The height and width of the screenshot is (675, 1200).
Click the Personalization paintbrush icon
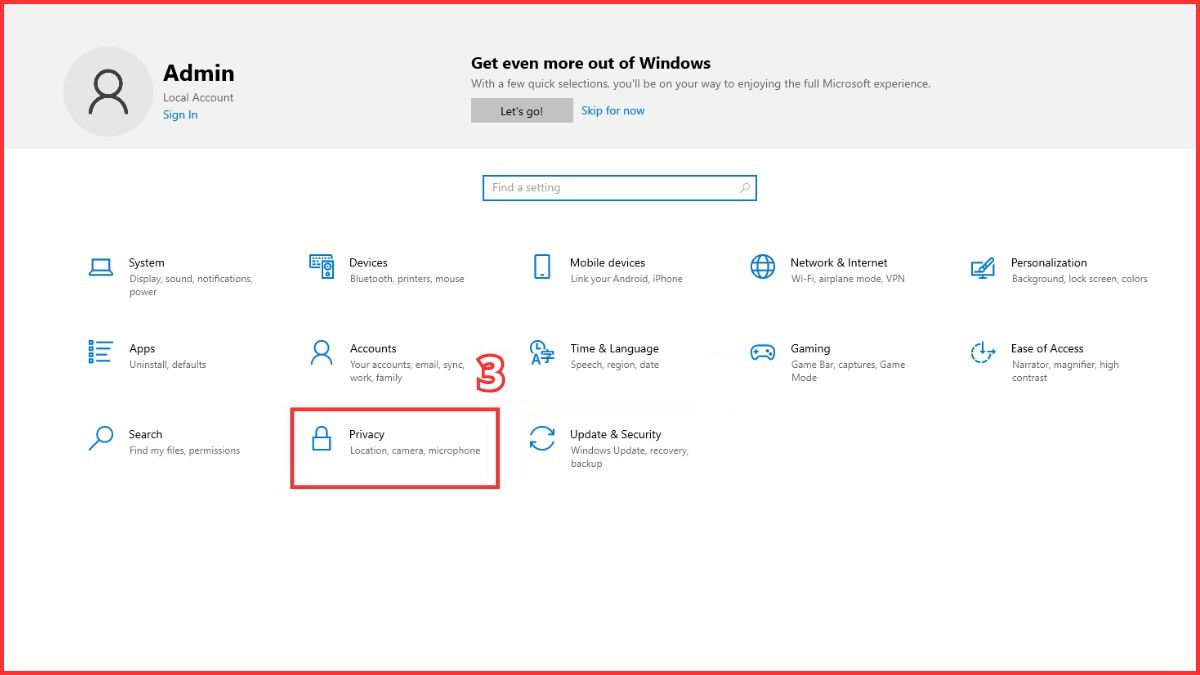pos(983,268)
